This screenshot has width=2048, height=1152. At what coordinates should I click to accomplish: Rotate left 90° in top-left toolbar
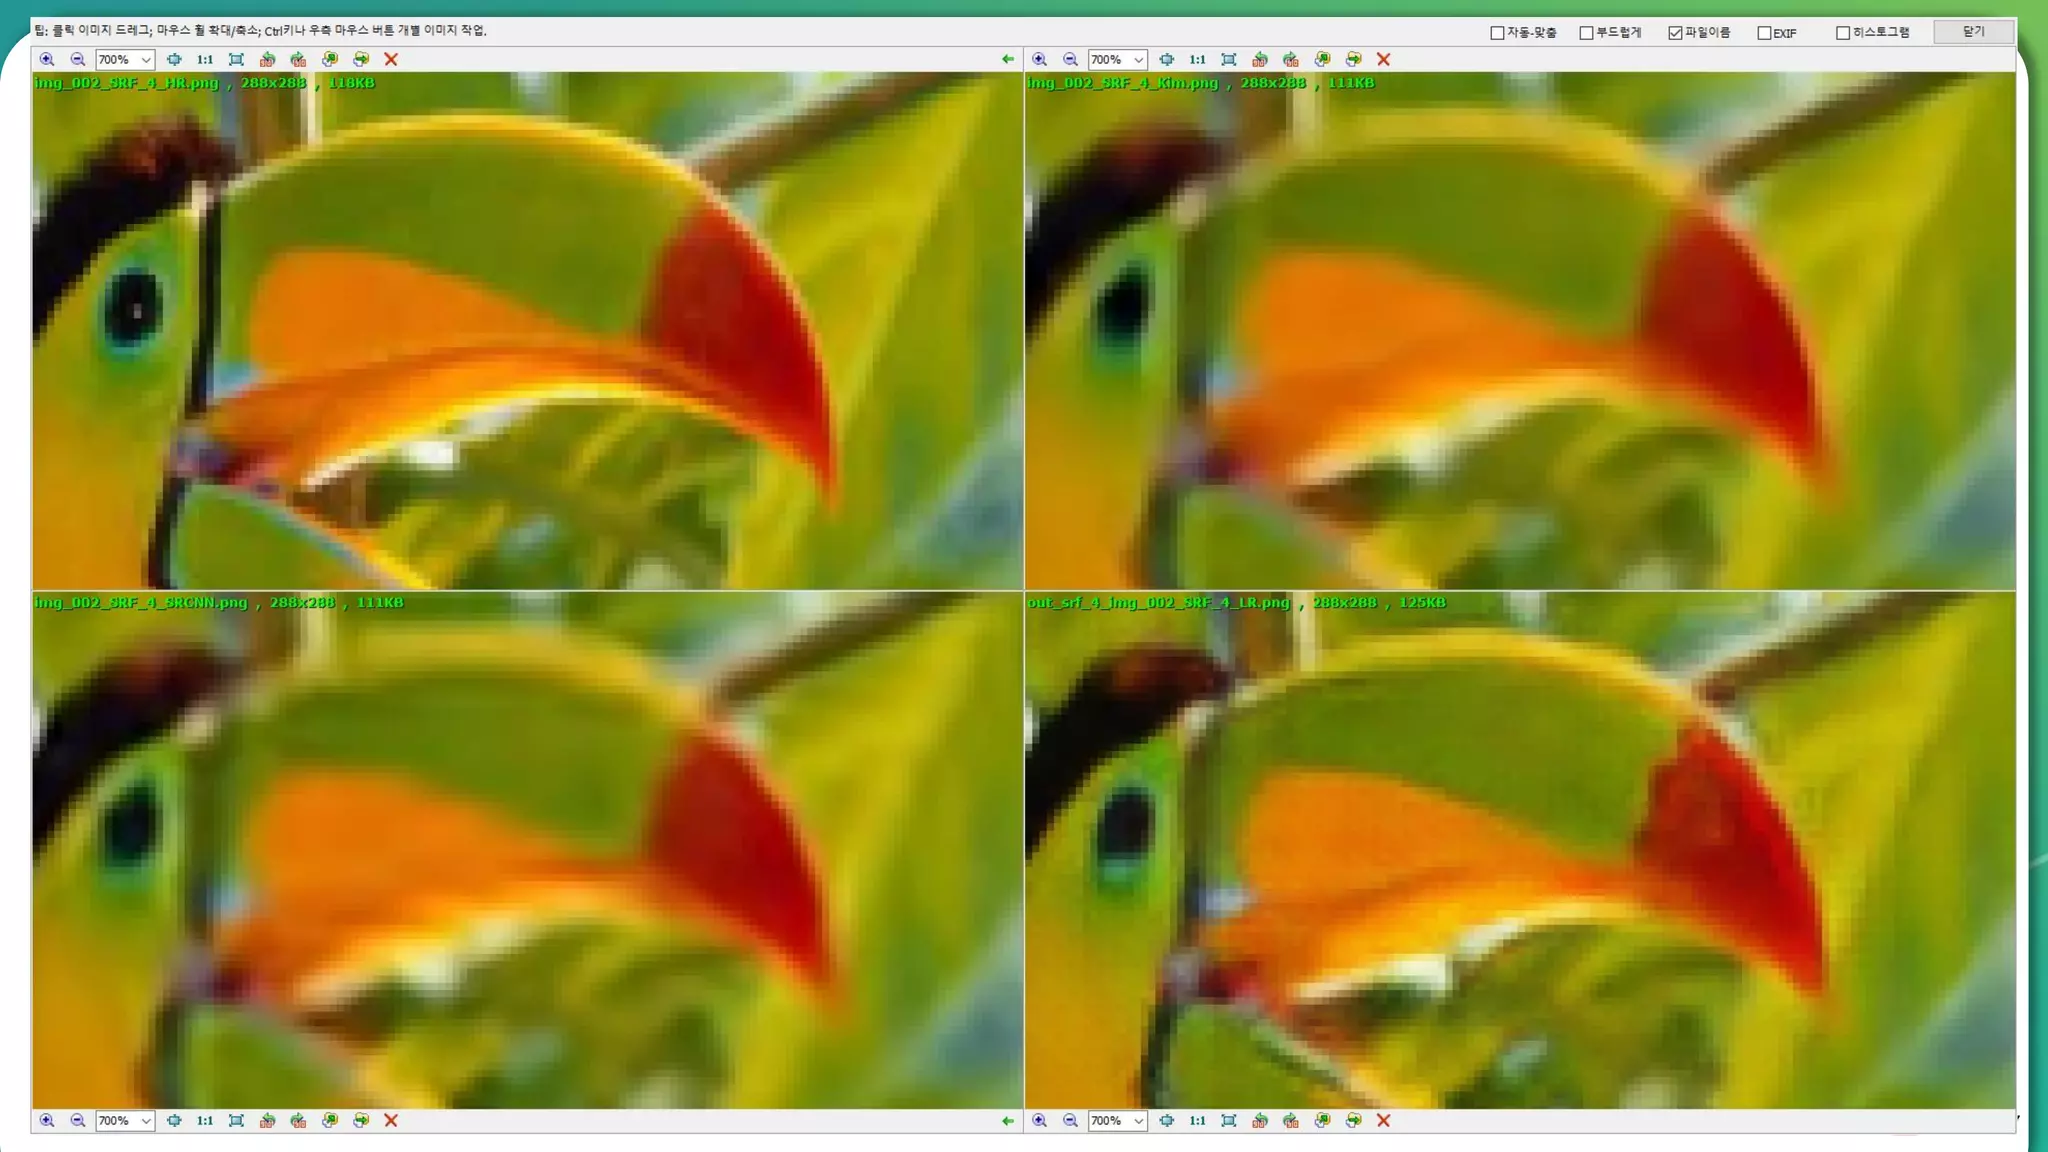click(x=267, y=59)
